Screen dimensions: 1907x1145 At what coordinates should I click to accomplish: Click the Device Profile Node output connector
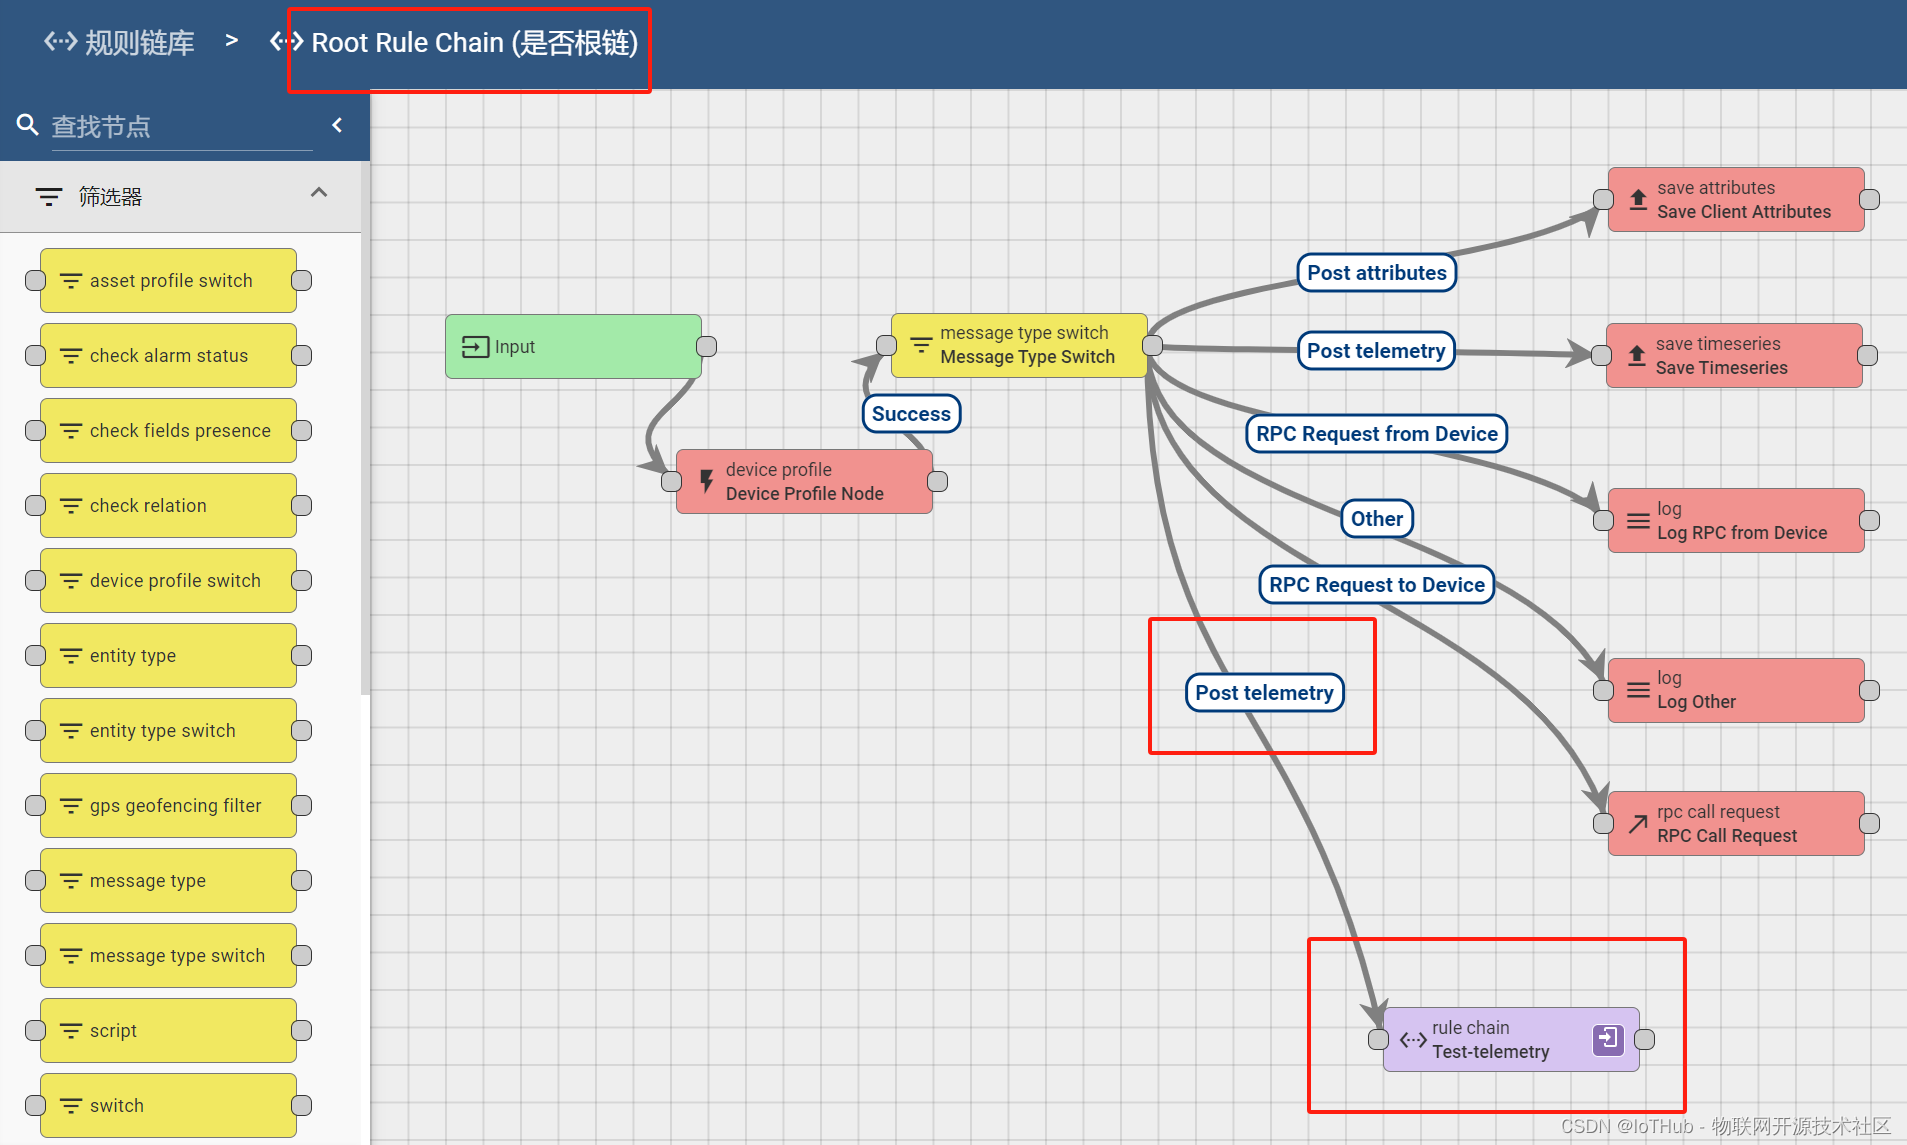click(938, 482)
